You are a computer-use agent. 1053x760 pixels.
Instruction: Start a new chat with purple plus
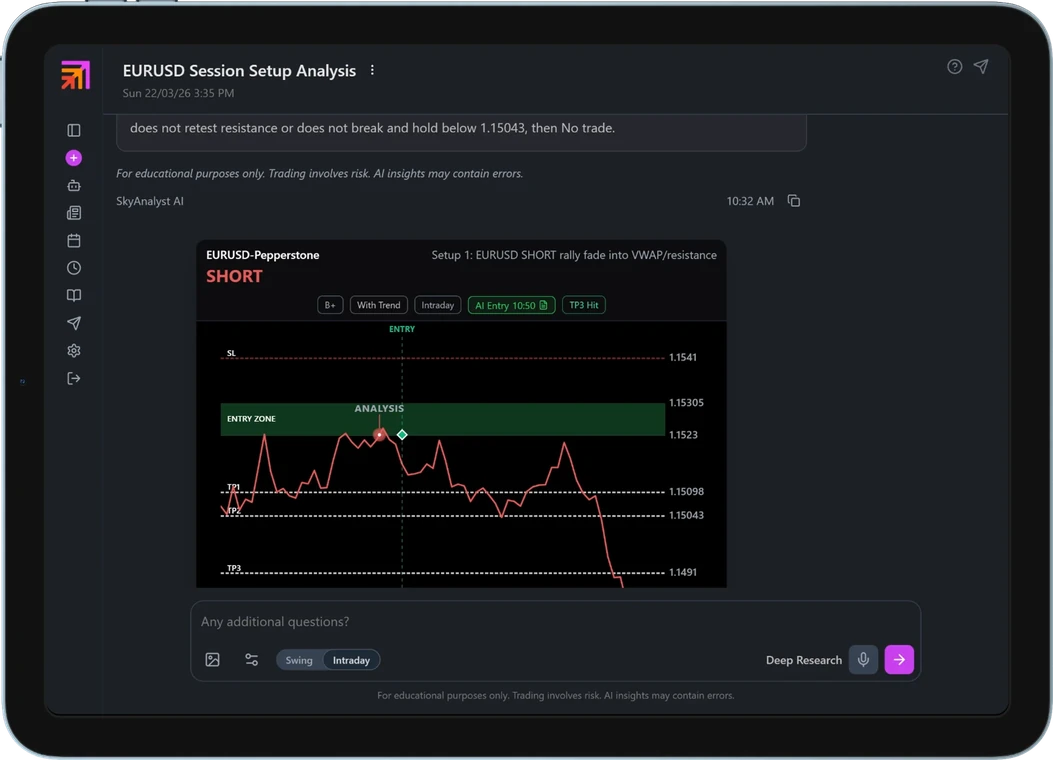click(x=74, y=158)
